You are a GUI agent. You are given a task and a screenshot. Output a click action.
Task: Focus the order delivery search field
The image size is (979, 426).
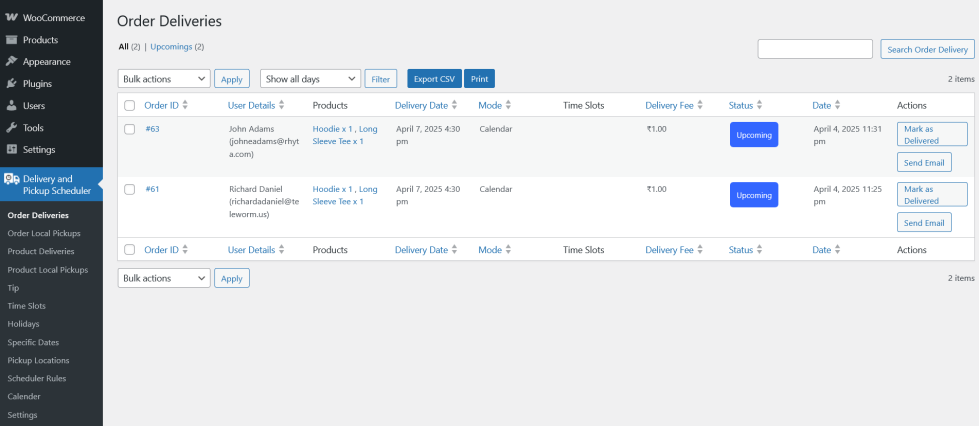coord(815,49)
